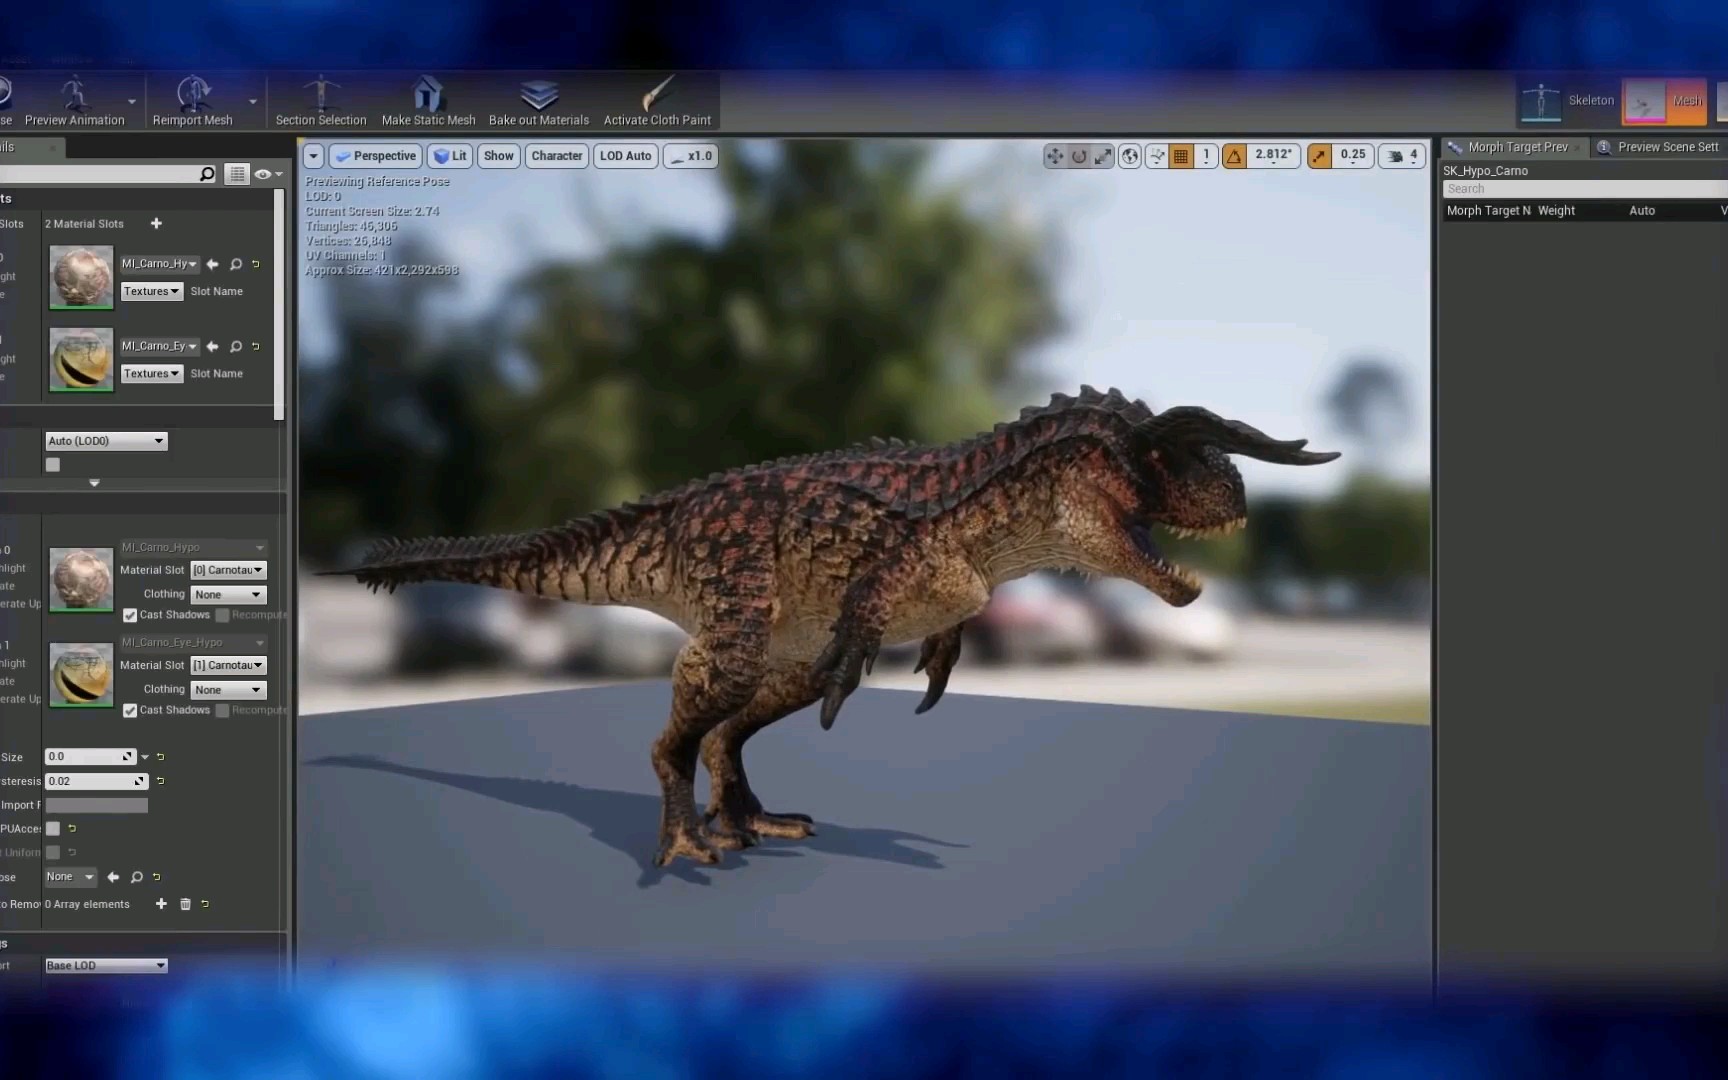This screenshot has height=1080, width=1728.
Task: Click the LOD Auto viewport button
Action: click(625, 156)
